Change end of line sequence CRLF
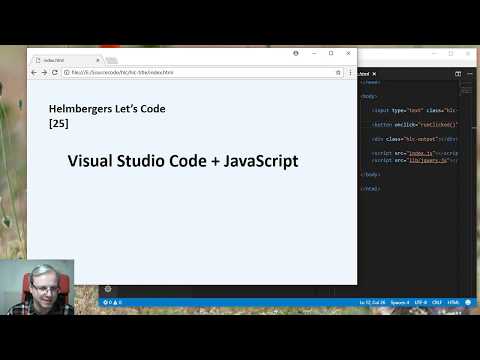Image resolution: width=480 pixels, height=360 pixels. 437,302
